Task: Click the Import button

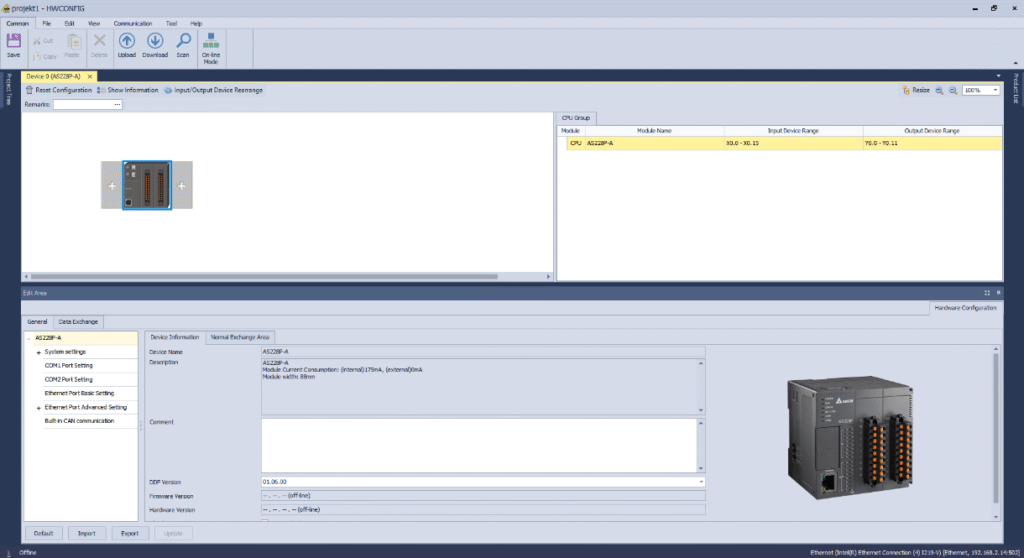Action: coord(87,533)
